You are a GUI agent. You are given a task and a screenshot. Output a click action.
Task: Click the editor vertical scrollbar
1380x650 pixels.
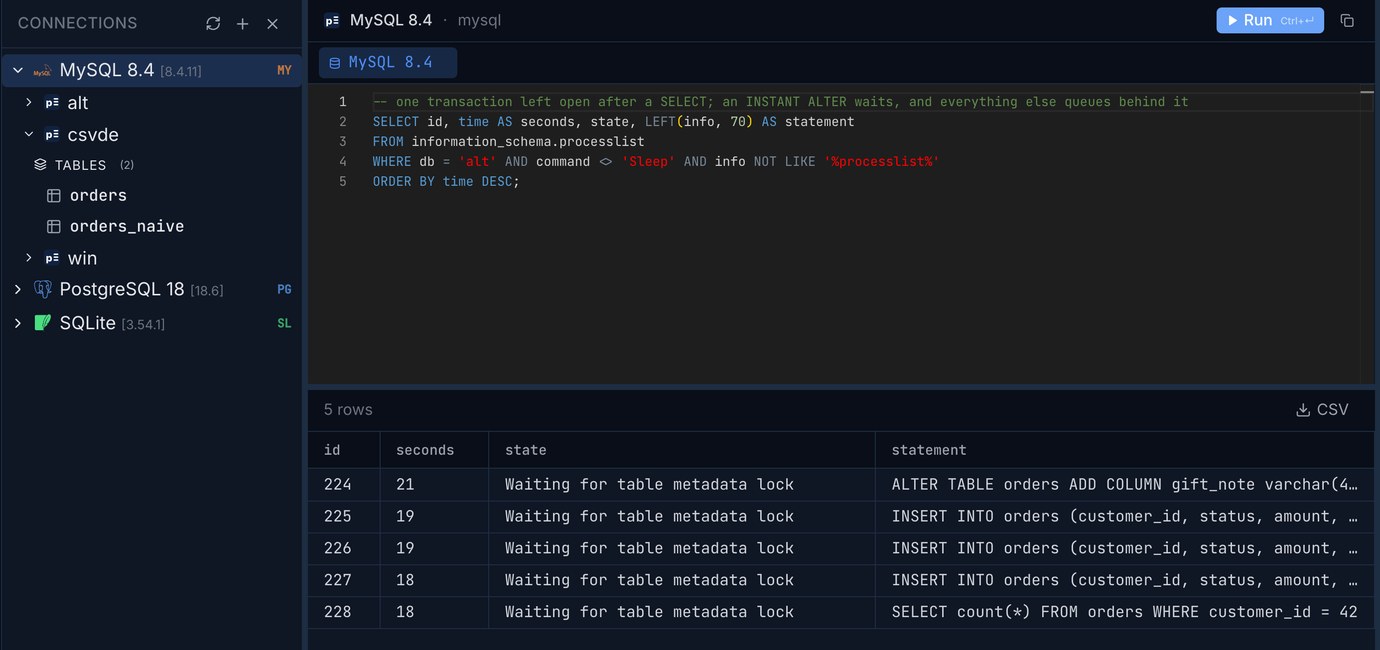tap(1367, 234)
